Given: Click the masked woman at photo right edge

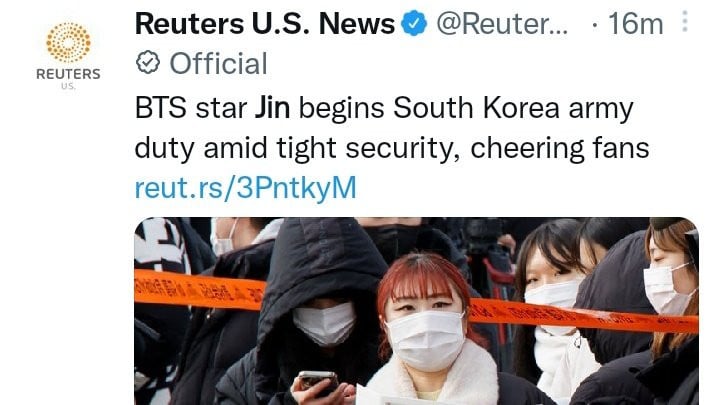Looking at the screenshot, I should pyautogui.click(x=672, y=312).
